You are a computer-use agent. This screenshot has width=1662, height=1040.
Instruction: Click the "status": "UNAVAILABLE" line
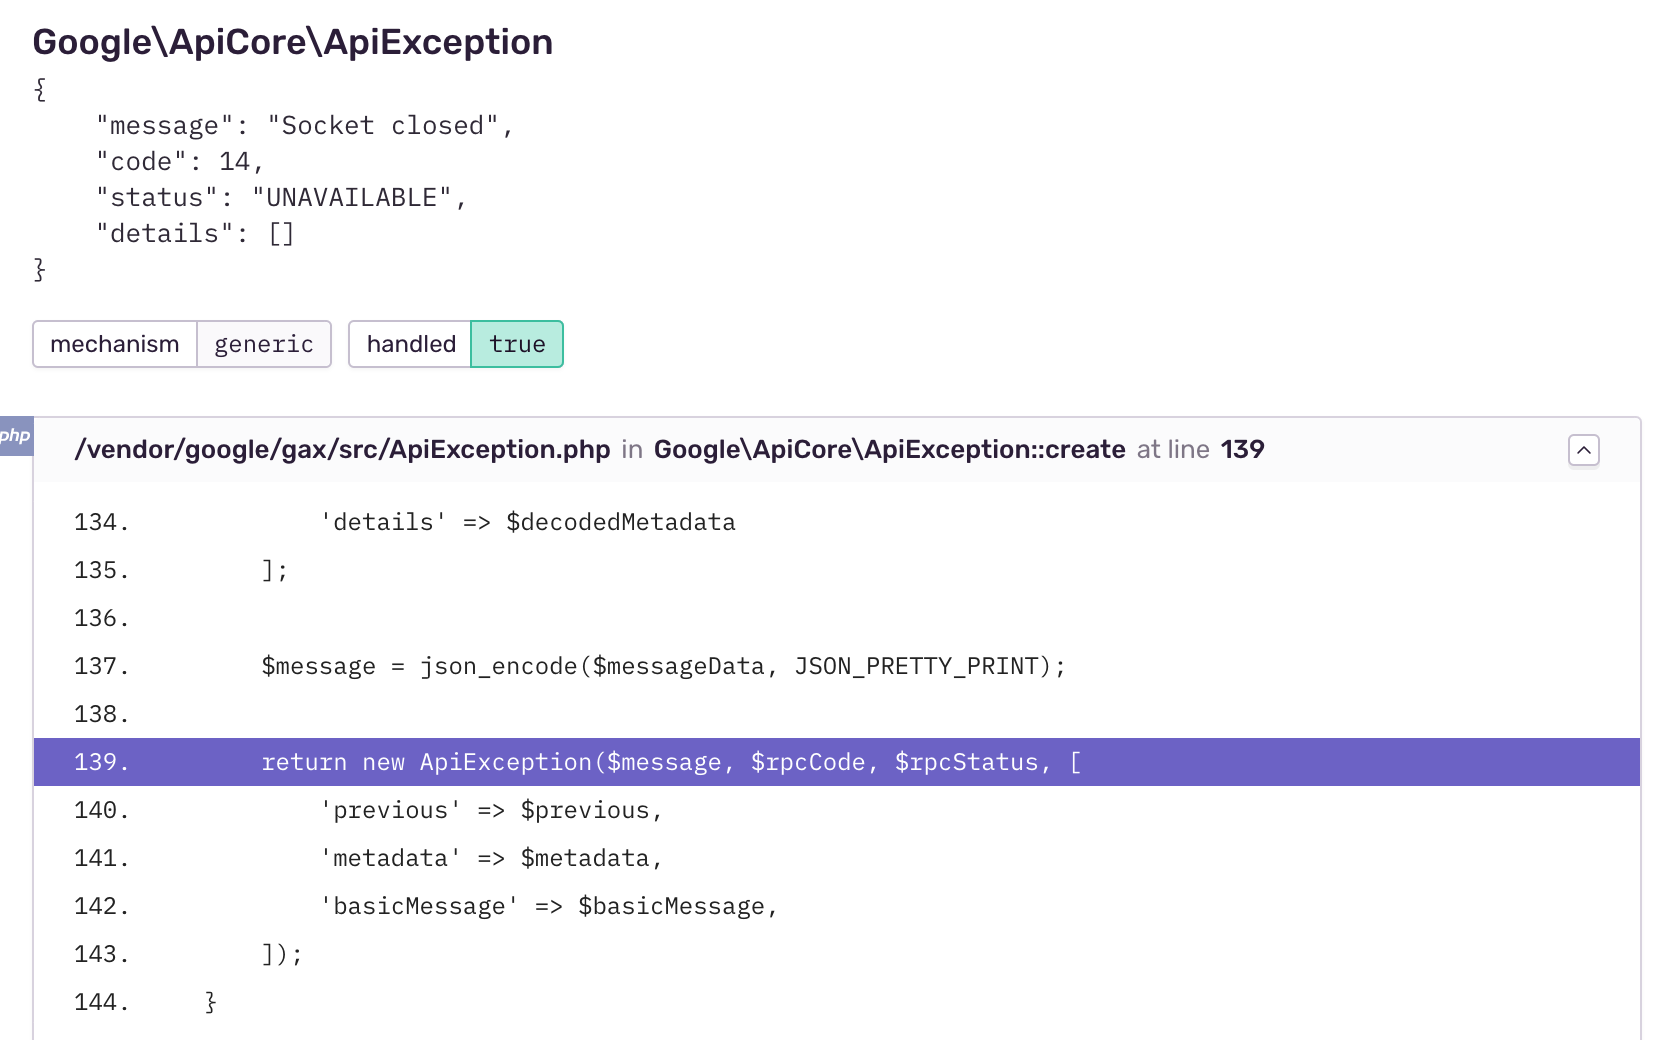(x=282, y=198)
